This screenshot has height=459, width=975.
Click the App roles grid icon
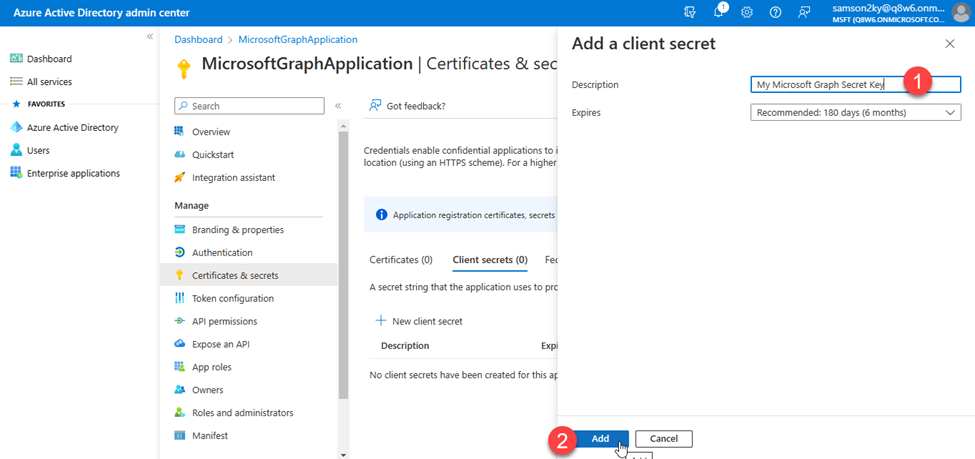[x=180, y=367]
